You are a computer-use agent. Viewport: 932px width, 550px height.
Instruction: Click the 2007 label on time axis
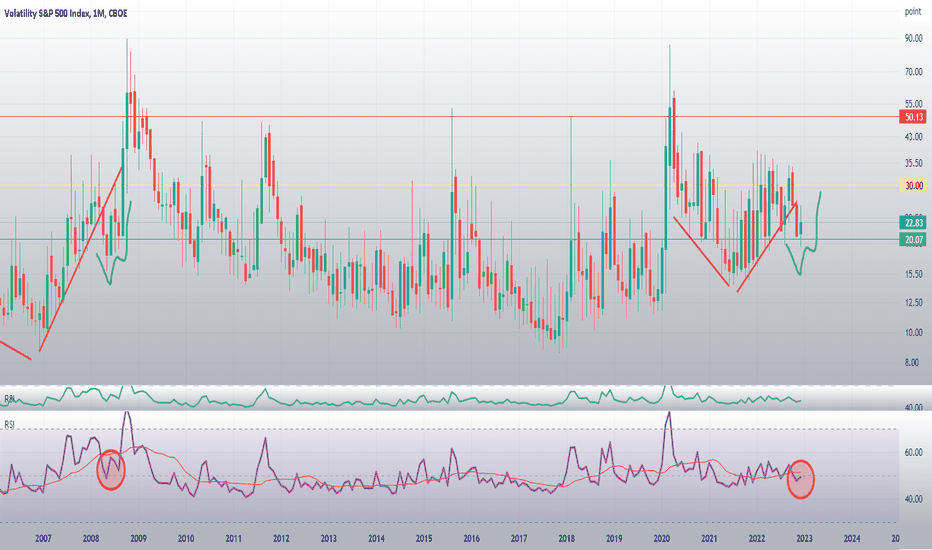[x=43, y=539]
